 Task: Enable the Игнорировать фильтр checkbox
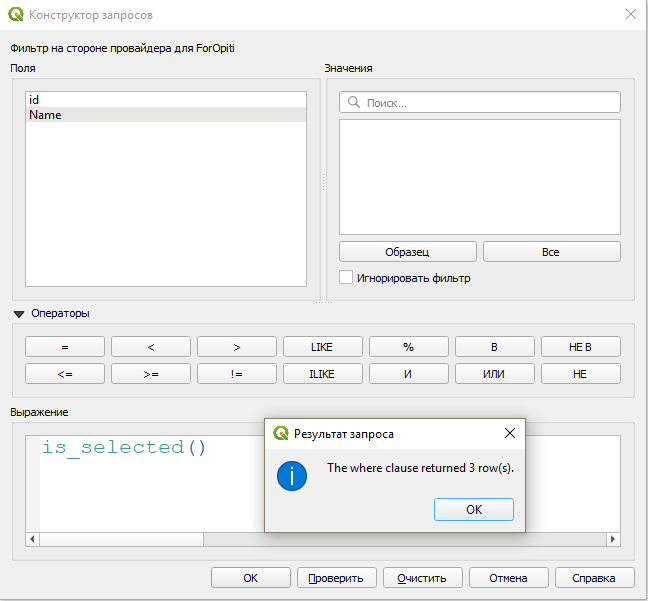click(x=346, y=278)
